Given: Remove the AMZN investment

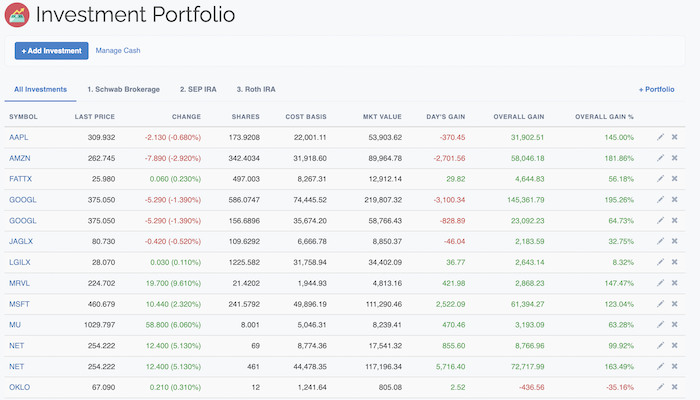Looking at the screenshot, I should click(675, 158).
